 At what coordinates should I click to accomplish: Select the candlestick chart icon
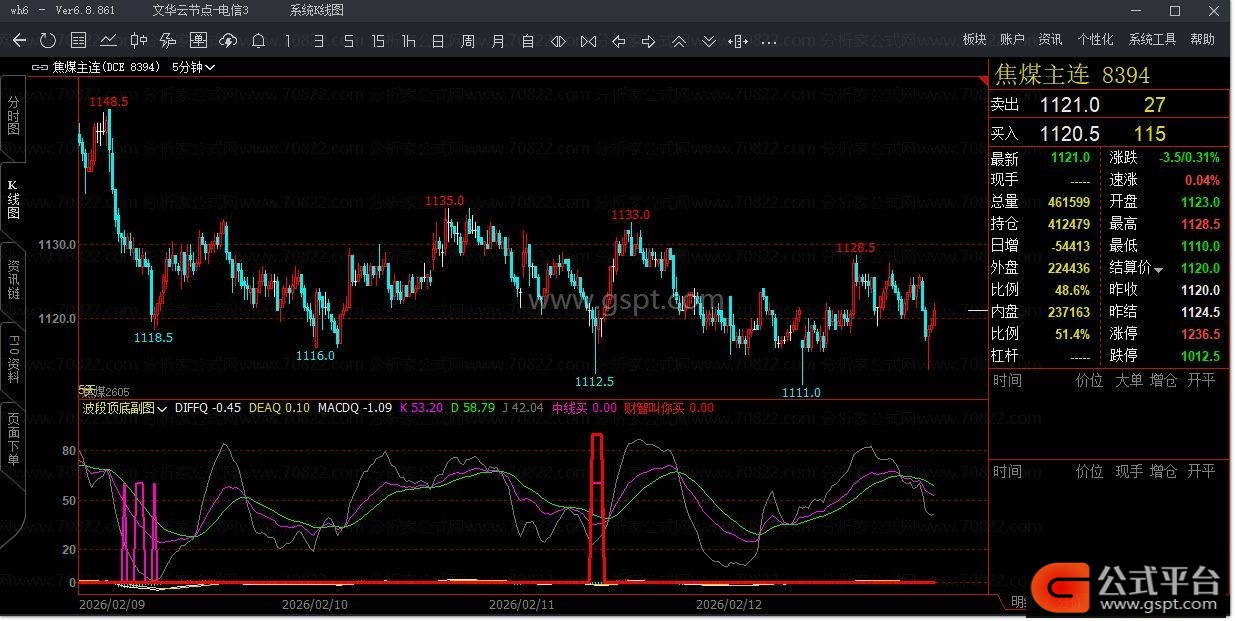pos(138,41)
